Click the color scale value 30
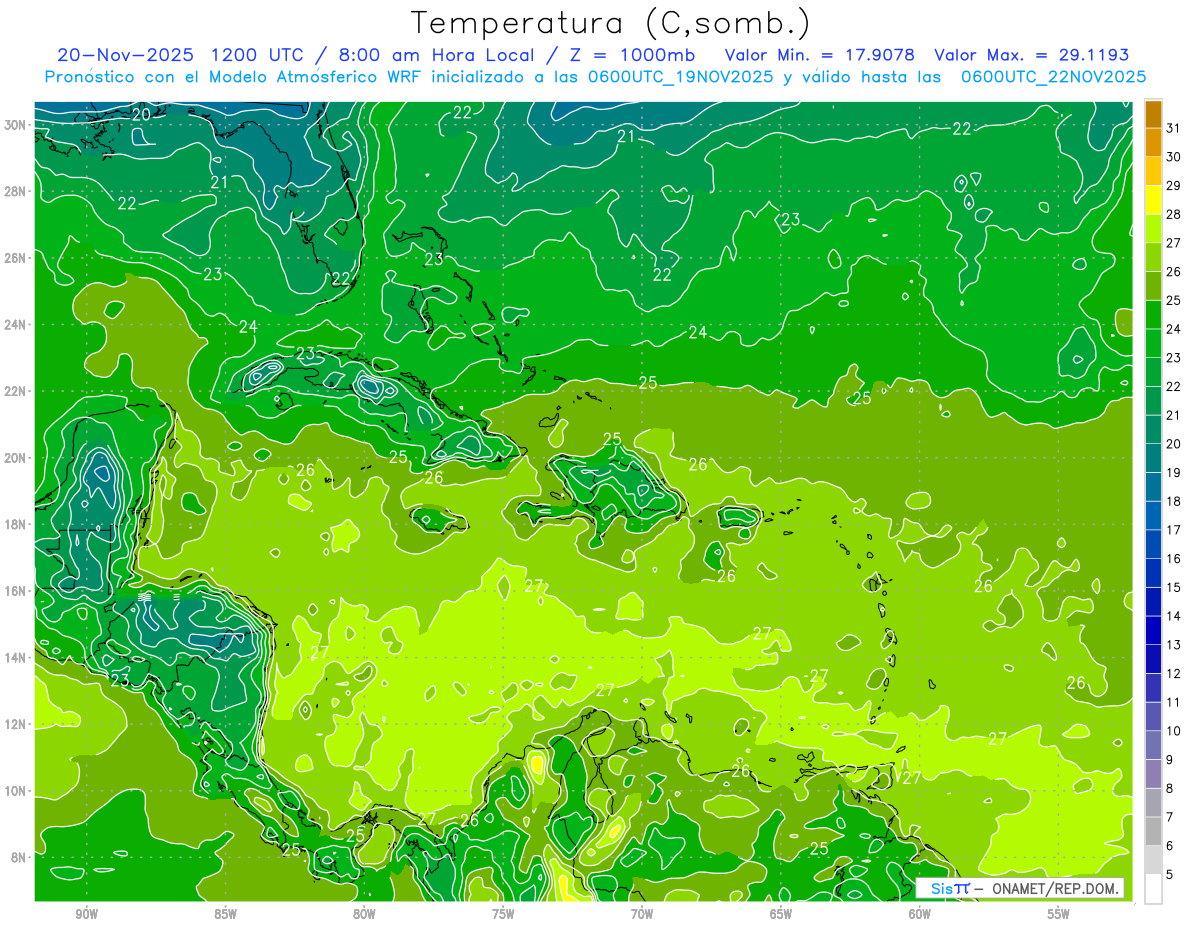Viewport: 1200px width, 927px height. point(1174,157)
